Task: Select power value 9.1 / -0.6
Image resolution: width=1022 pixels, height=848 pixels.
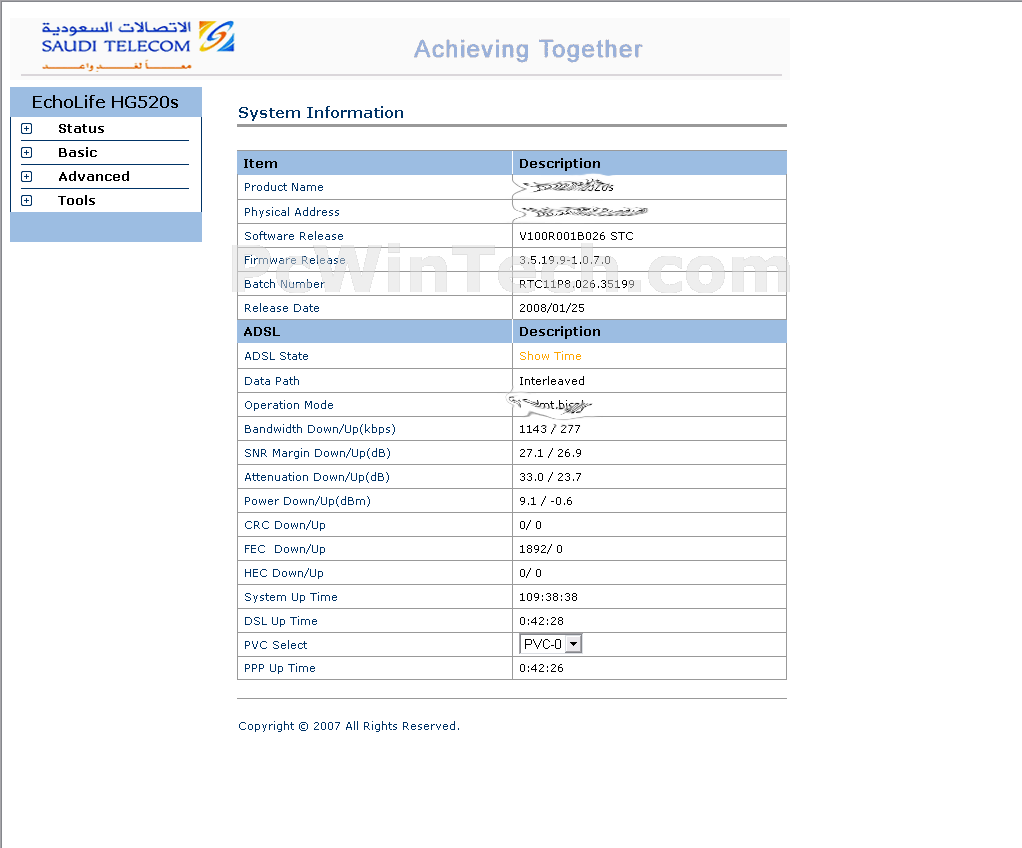Action: [x=546, y=502]
